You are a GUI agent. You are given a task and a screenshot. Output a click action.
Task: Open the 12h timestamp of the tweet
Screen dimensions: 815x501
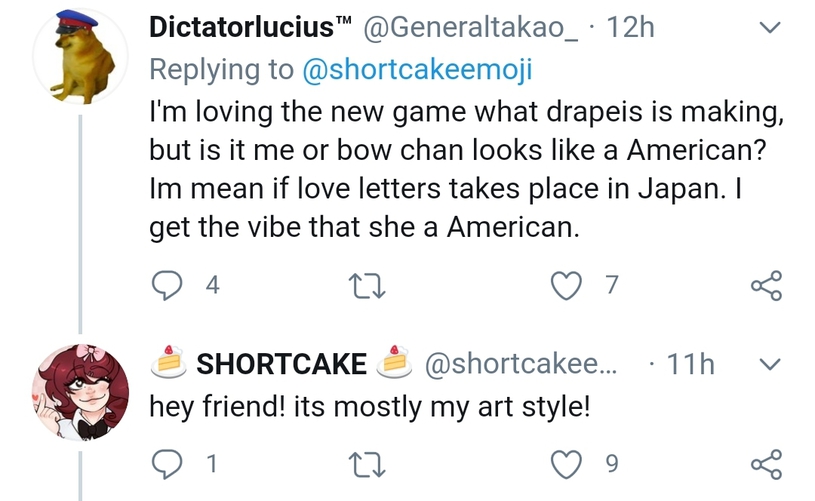630,28
